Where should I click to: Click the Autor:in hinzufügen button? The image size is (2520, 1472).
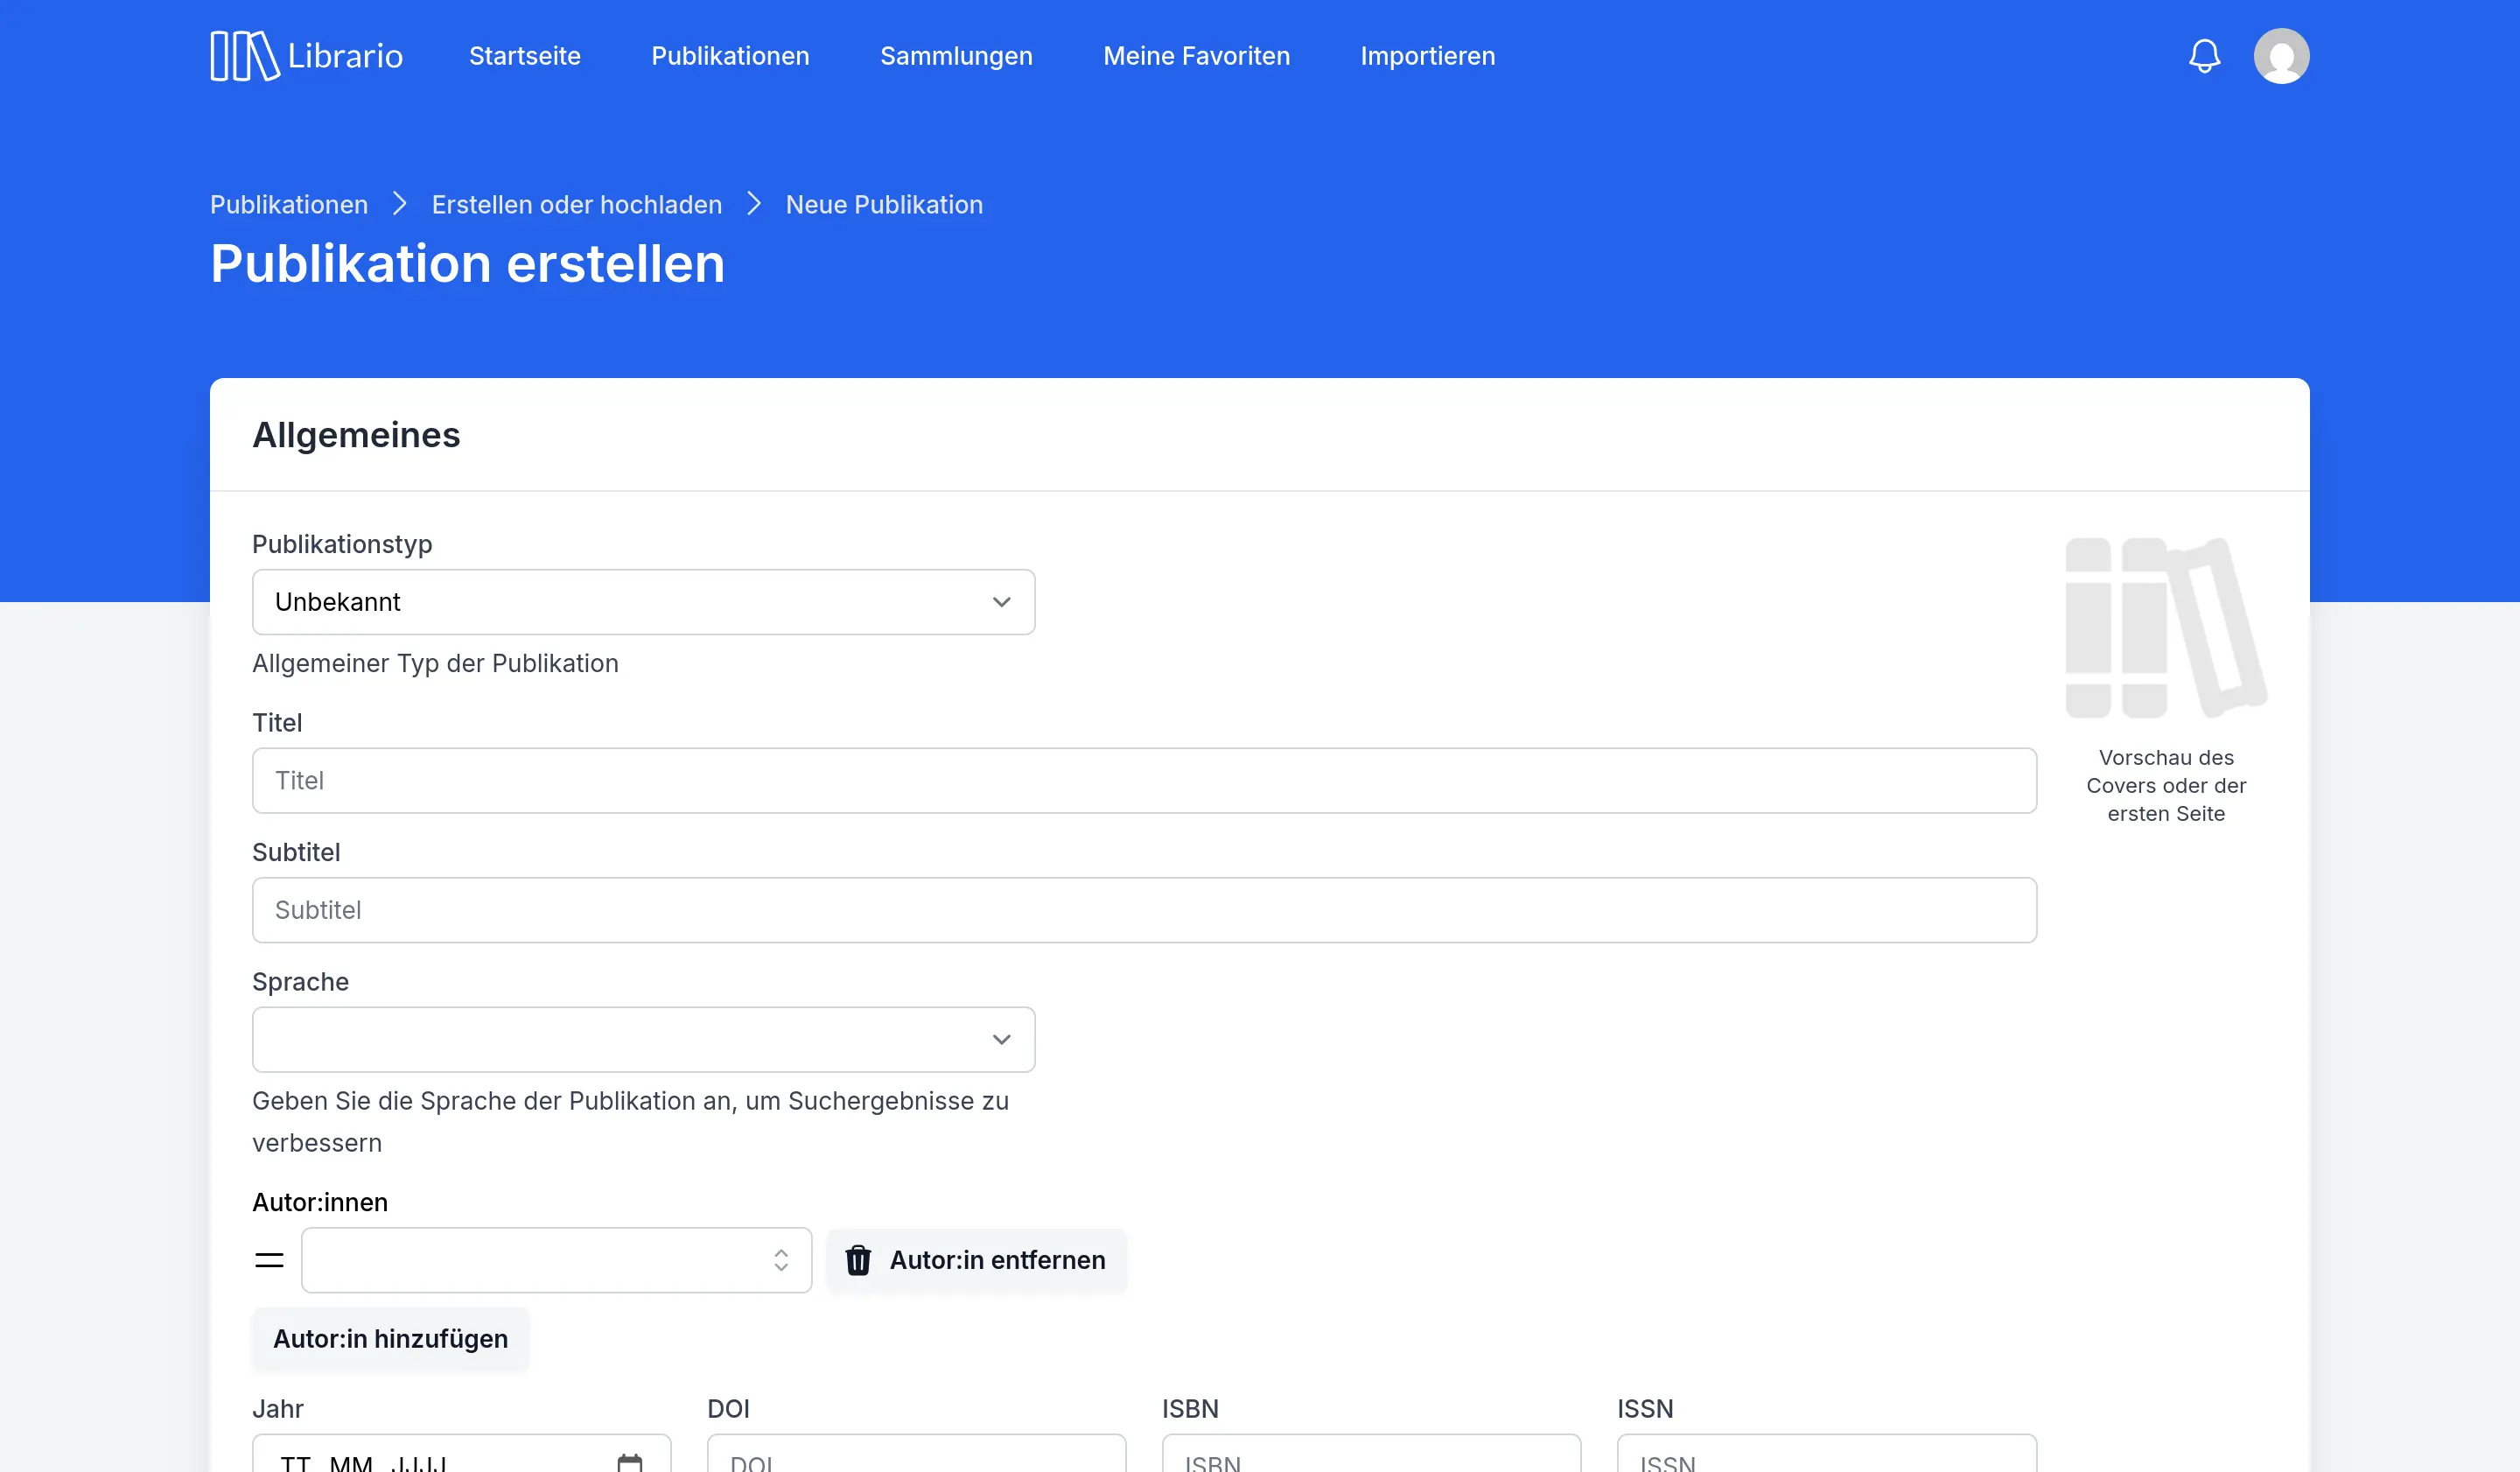[390, 1339]
